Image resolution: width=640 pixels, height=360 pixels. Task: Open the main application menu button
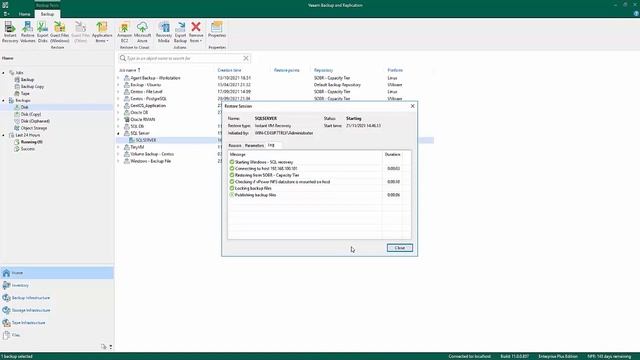tap(6, 14)
